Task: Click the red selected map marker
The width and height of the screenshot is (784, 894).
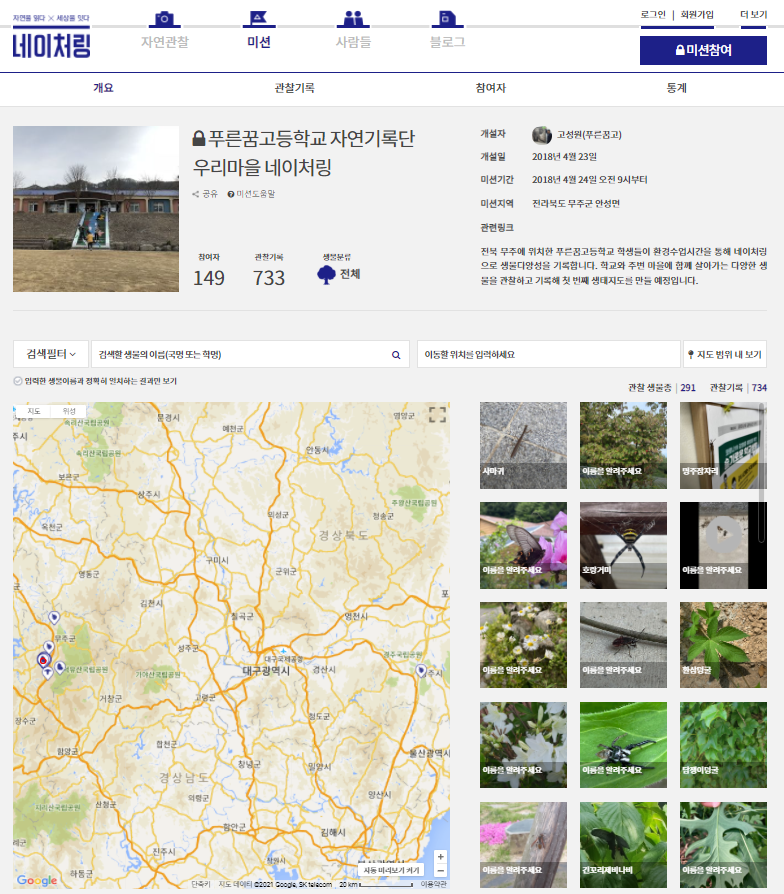Action: (43, 660)
